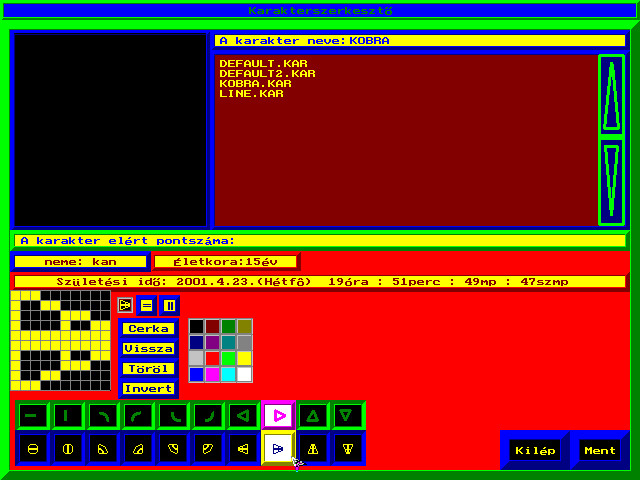Screen dimensions: 640x480
Task: Toggle the vertical lines mode button above Cerka
Action: coord(169,305)
